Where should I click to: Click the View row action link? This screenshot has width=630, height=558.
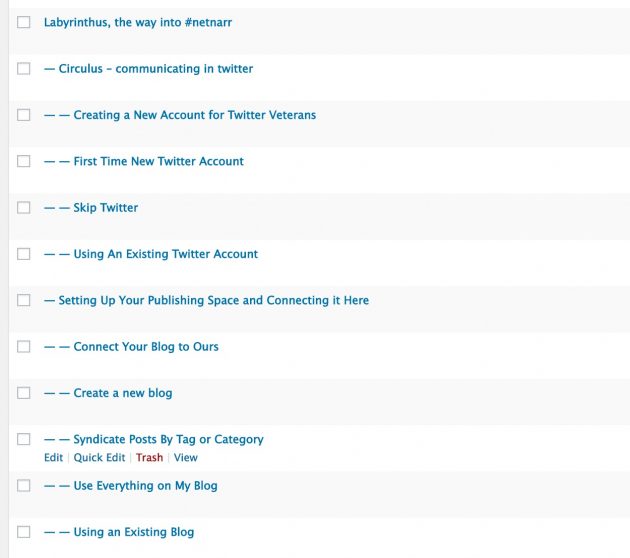(x=186, y=458)
